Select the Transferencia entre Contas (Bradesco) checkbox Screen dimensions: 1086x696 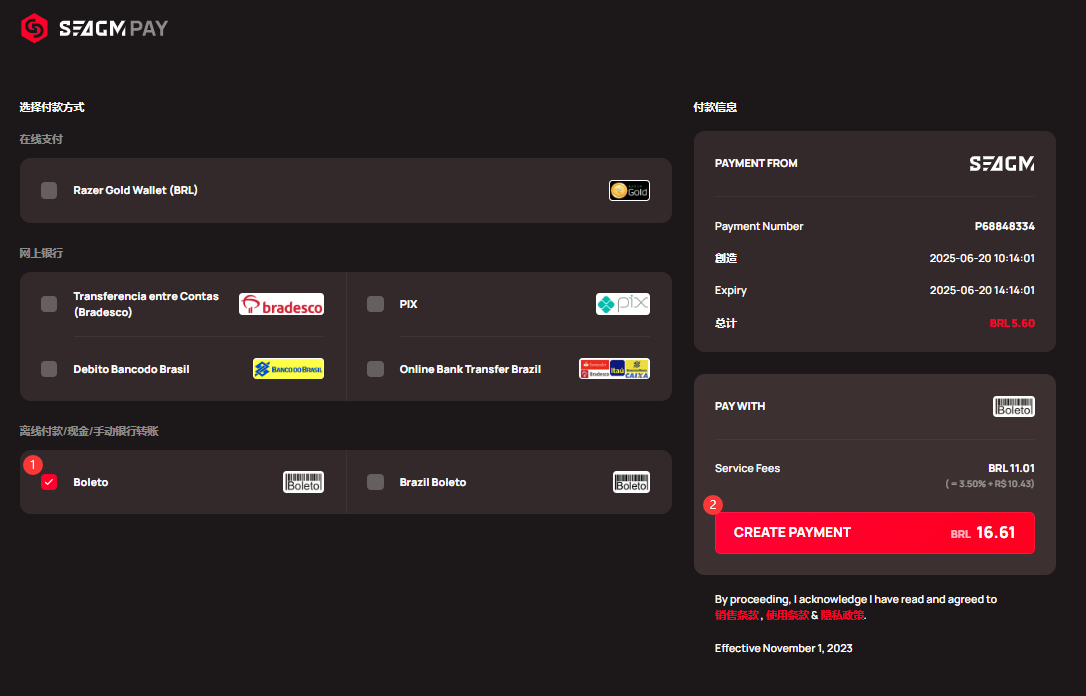[49, 304]
